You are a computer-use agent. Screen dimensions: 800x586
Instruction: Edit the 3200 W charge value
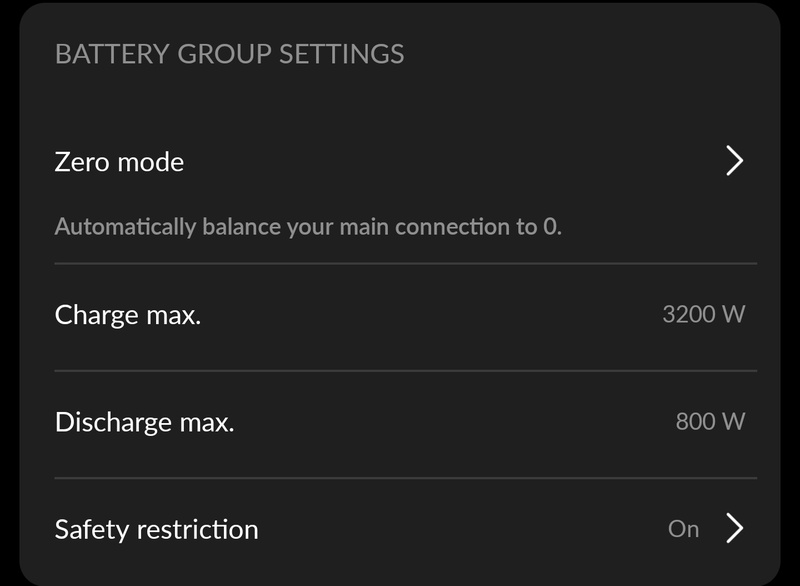click(703, 314)
